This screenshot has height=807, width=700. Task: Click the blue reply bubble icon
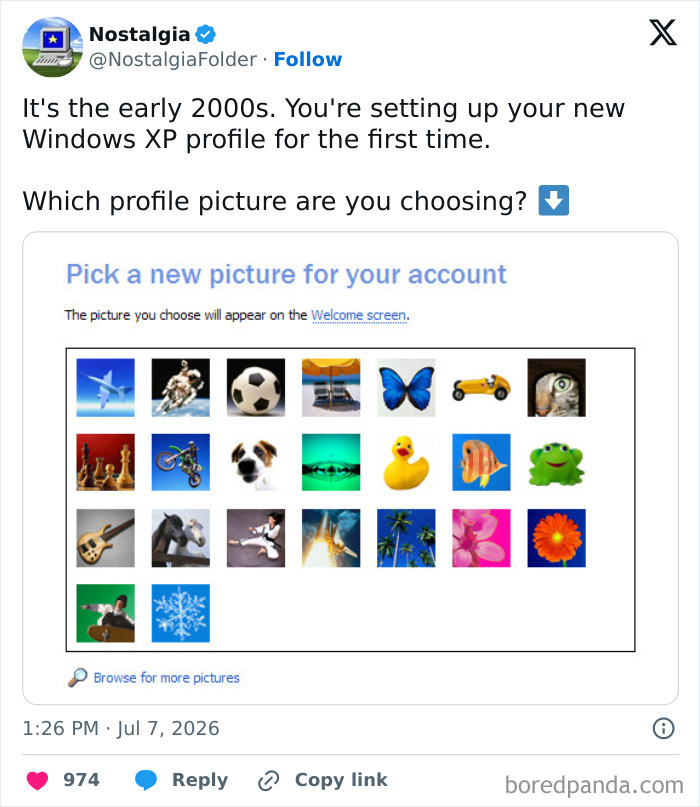coord(146,780)
